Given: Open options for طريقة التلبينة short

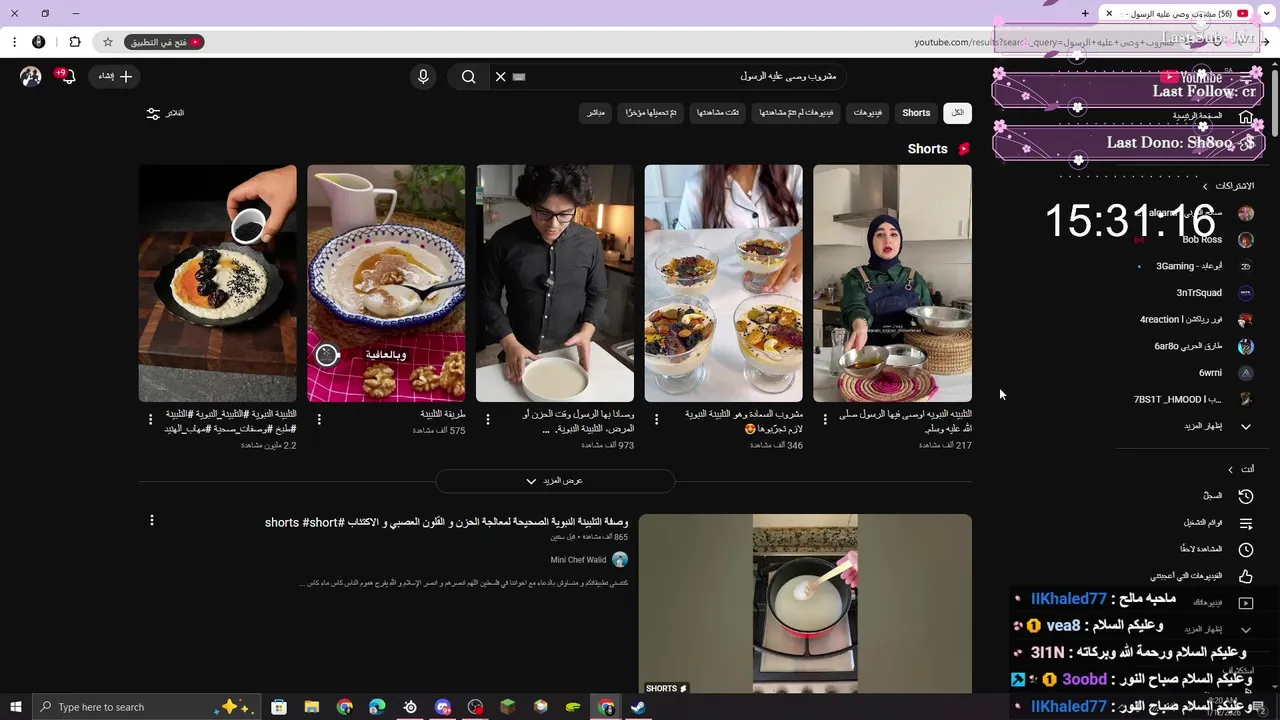Looking at the screenshot, I should pyautogui.click(x=319, y=420).
